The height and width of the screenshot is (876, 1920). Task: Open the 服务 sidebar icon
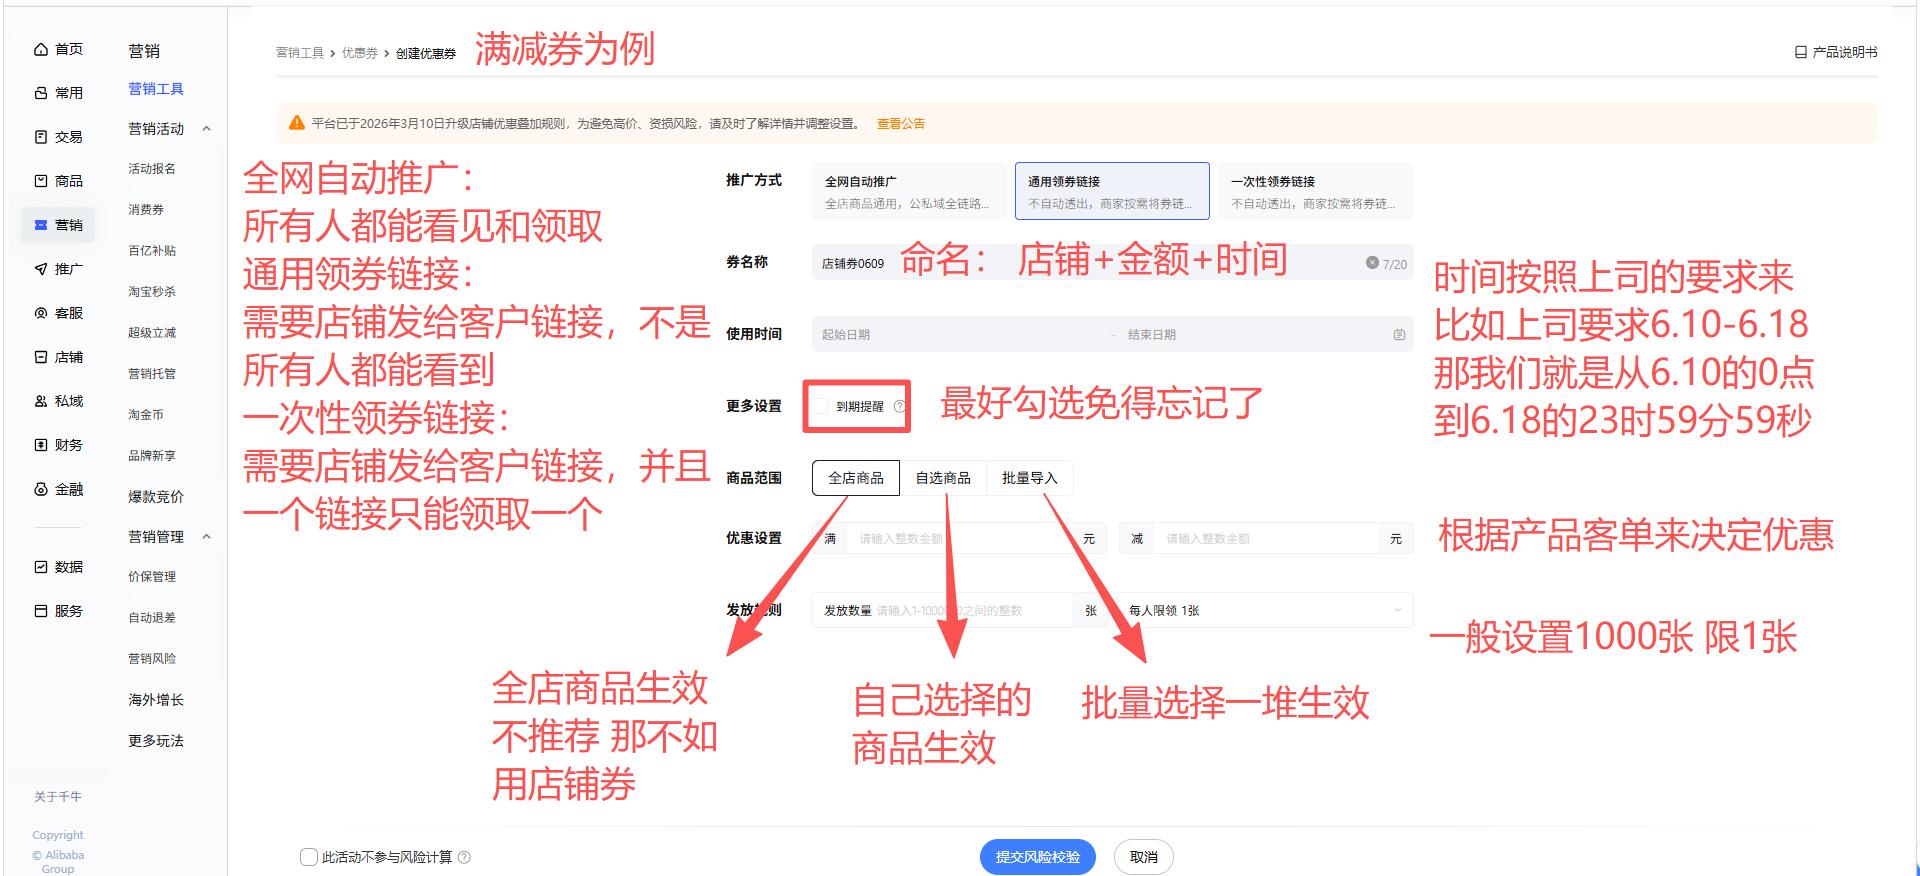pos(41,611)
